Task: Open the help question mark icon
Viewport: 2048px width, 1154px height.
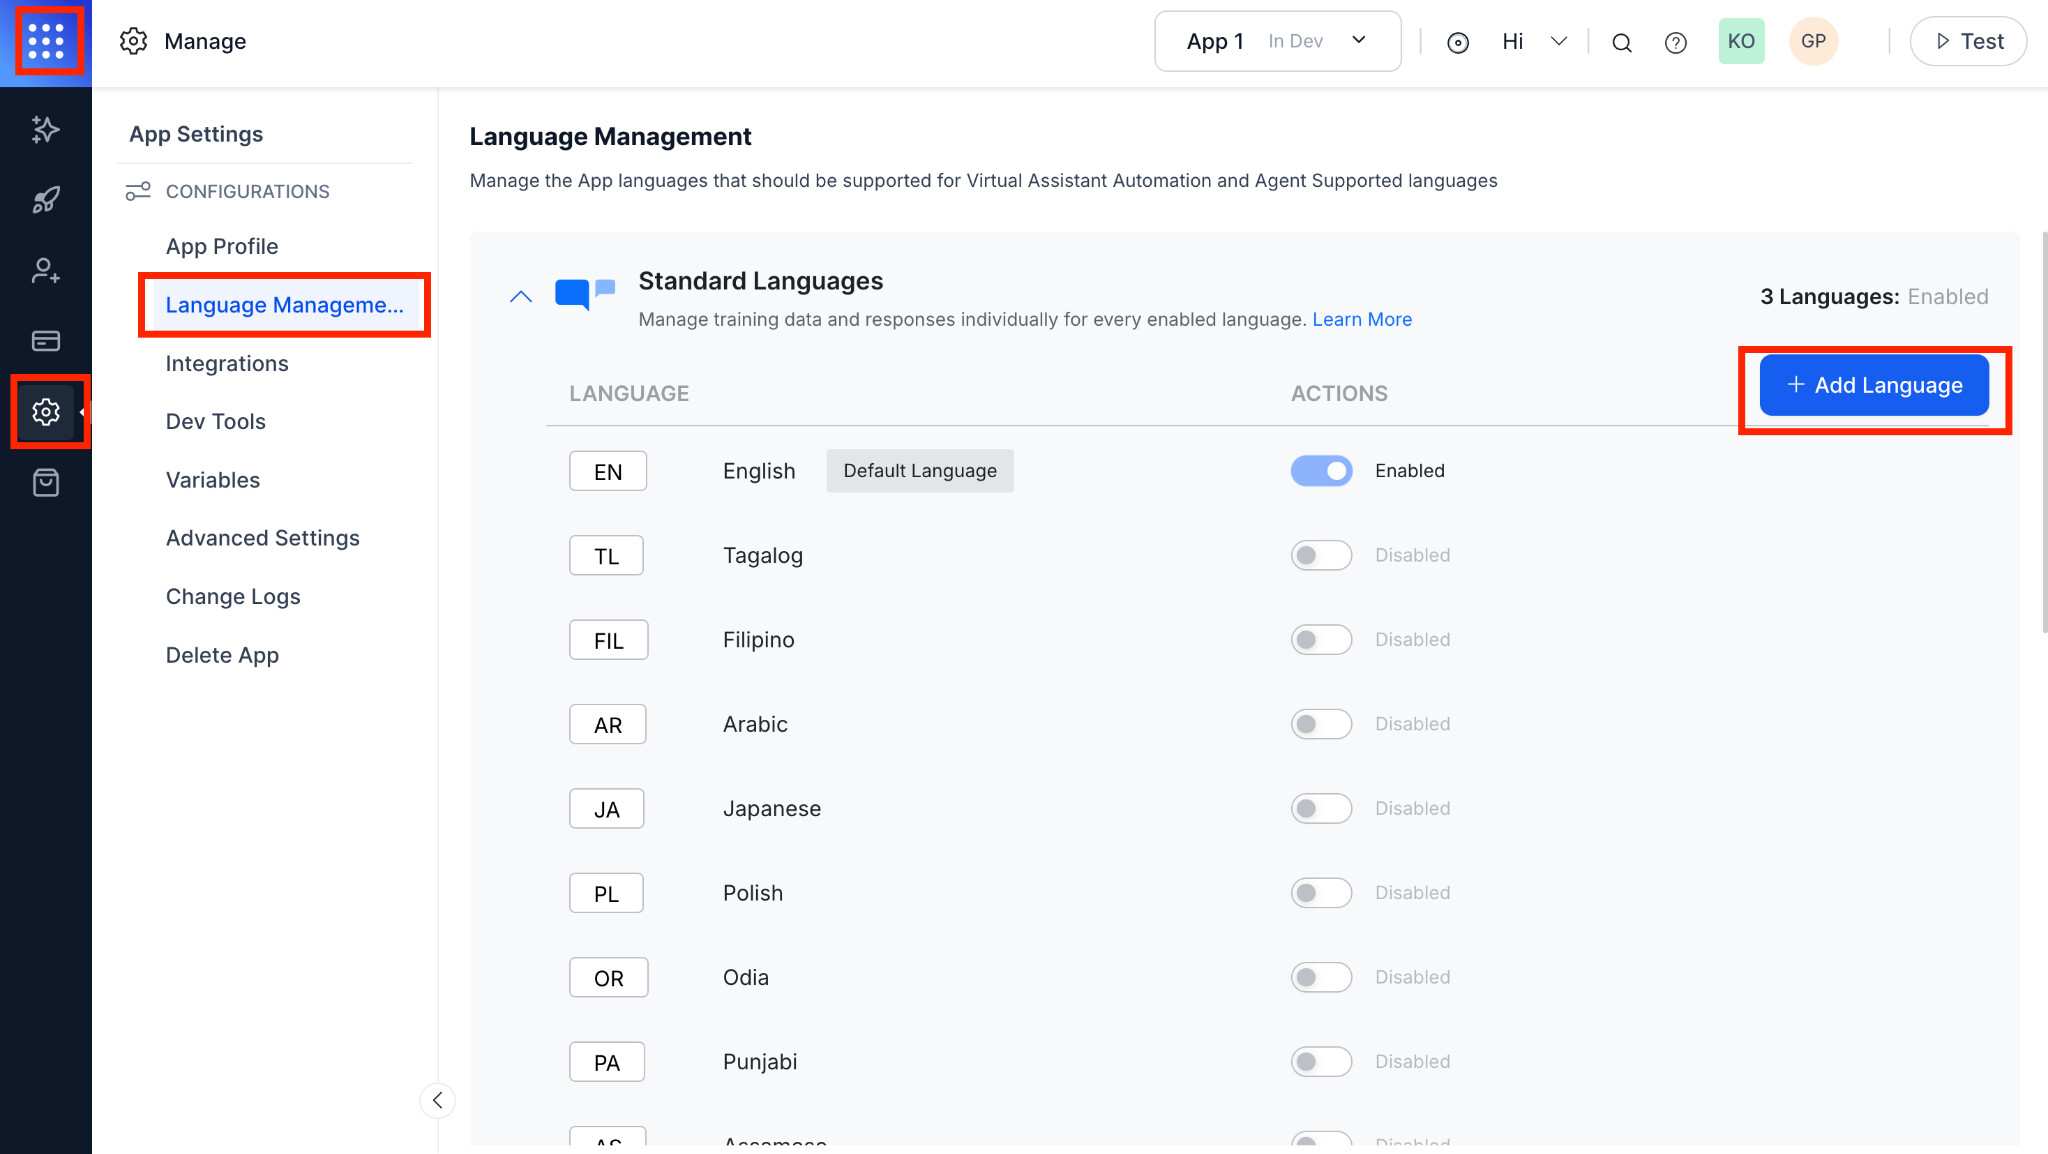Action: tap(1676, 41)
